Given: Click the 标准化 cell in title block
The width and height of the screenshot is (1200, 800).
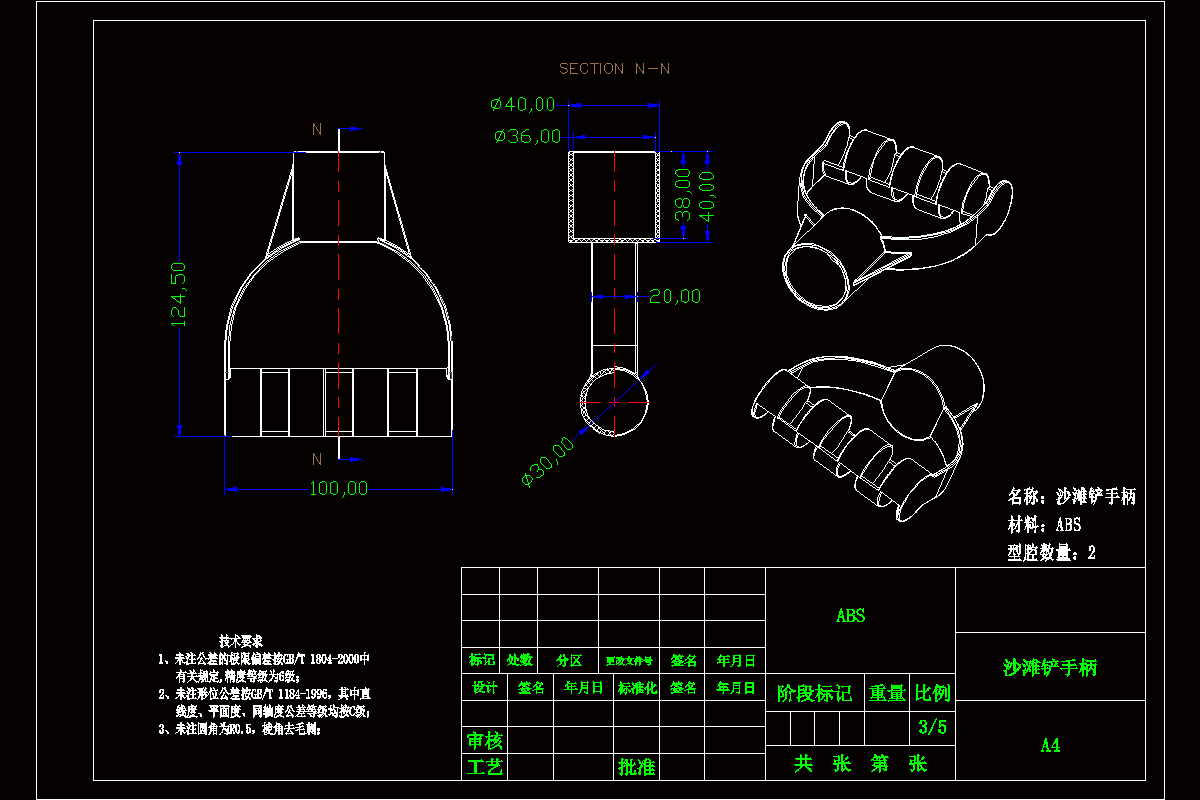Looking at the screenshot, I should 637,688.
